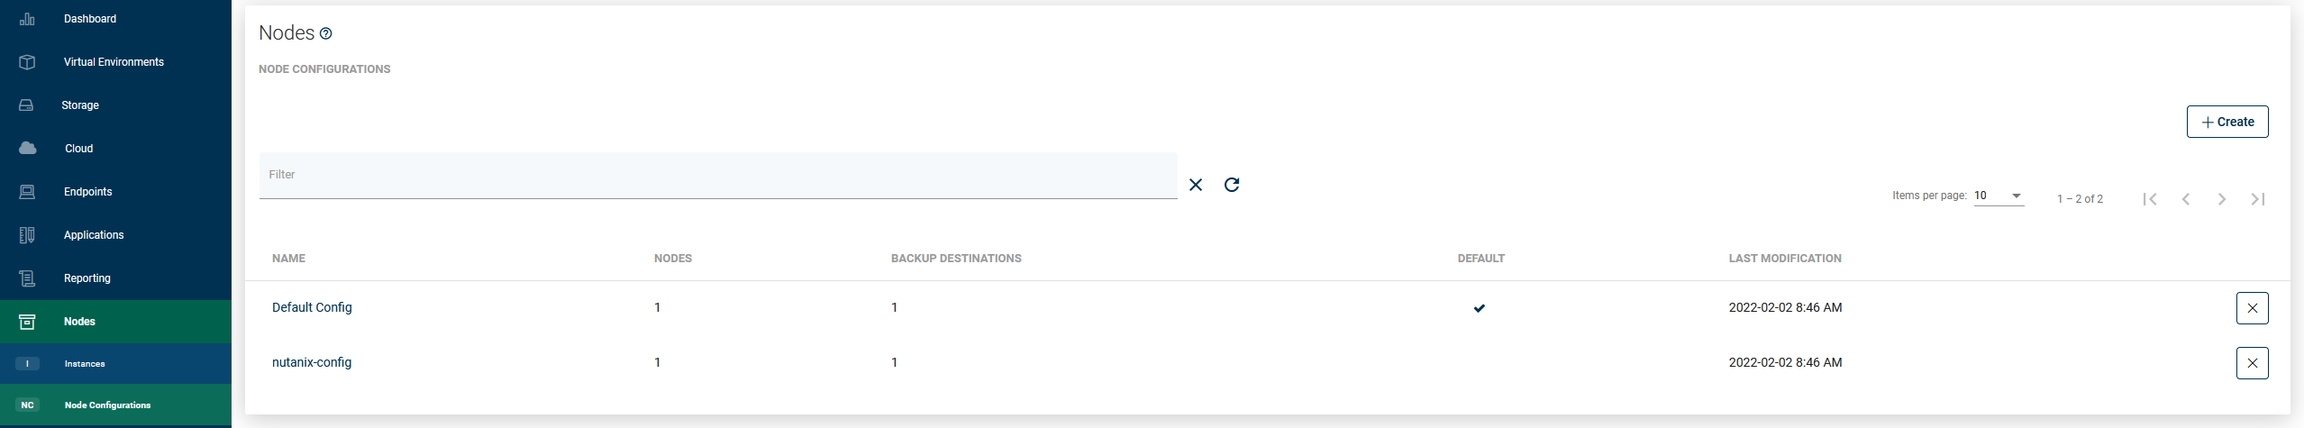2304x428 pixels.
Task: Select Instances in the sidebar submenu
Action: pyautogui.click(x=85, y=364)
